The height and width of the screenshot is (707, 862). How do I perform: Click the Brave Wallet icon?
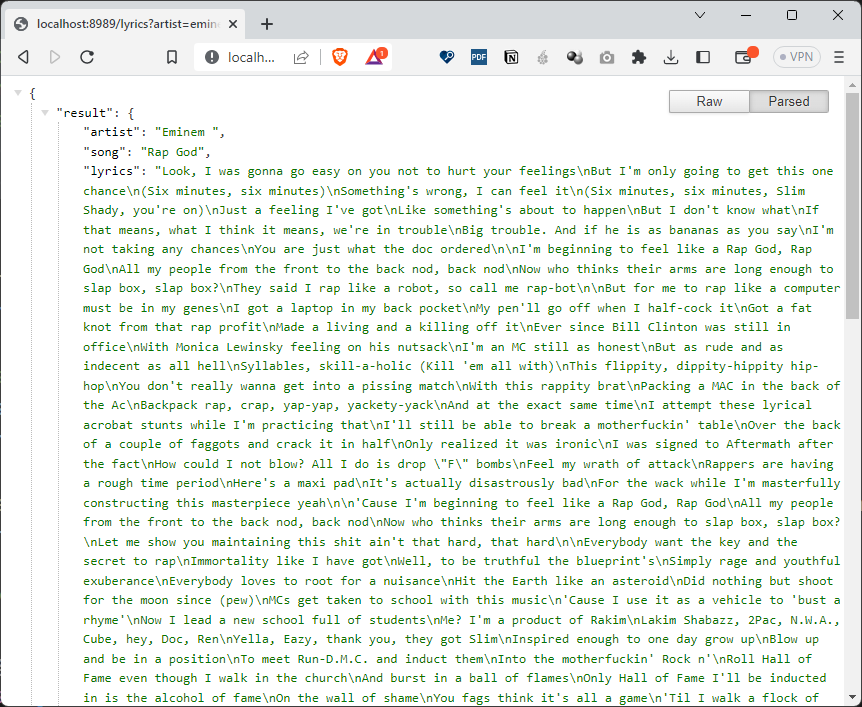[x=743, y=57]
